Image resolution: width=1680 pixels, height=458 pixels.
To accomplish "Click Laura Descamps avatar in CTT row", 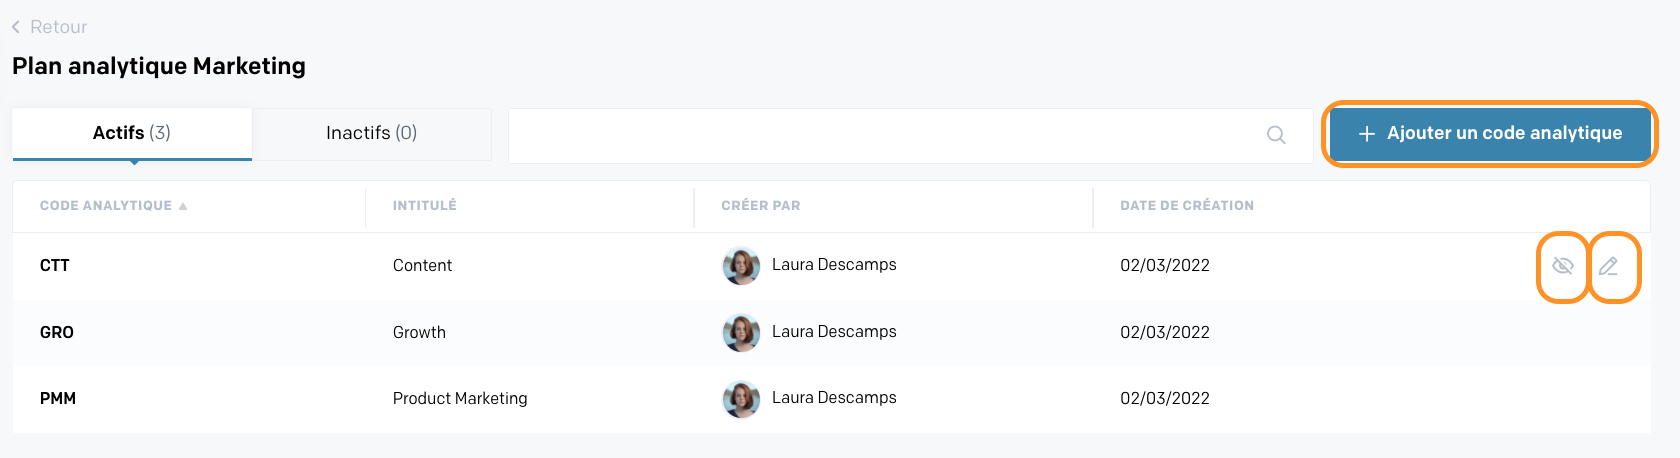I will pos(741,266).
